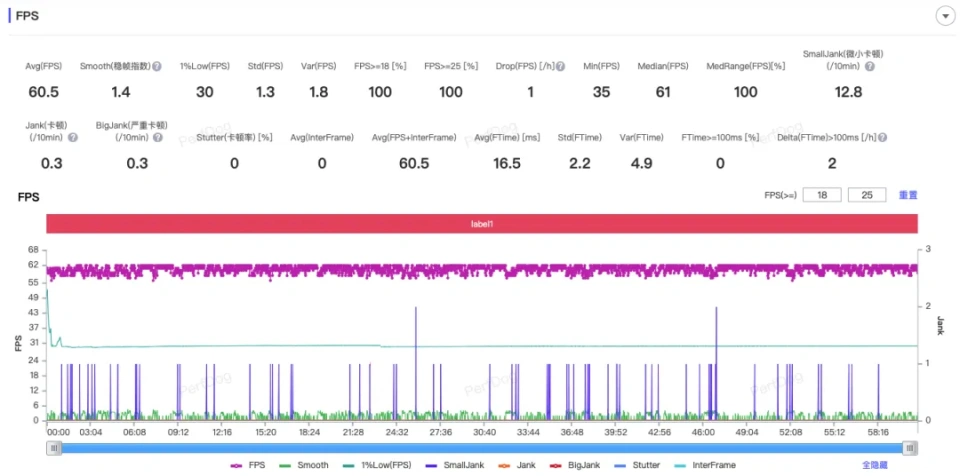Toggle FPS series in chart legend
Image resolution: width=960 pixels, height=476 pixels.
249,465
